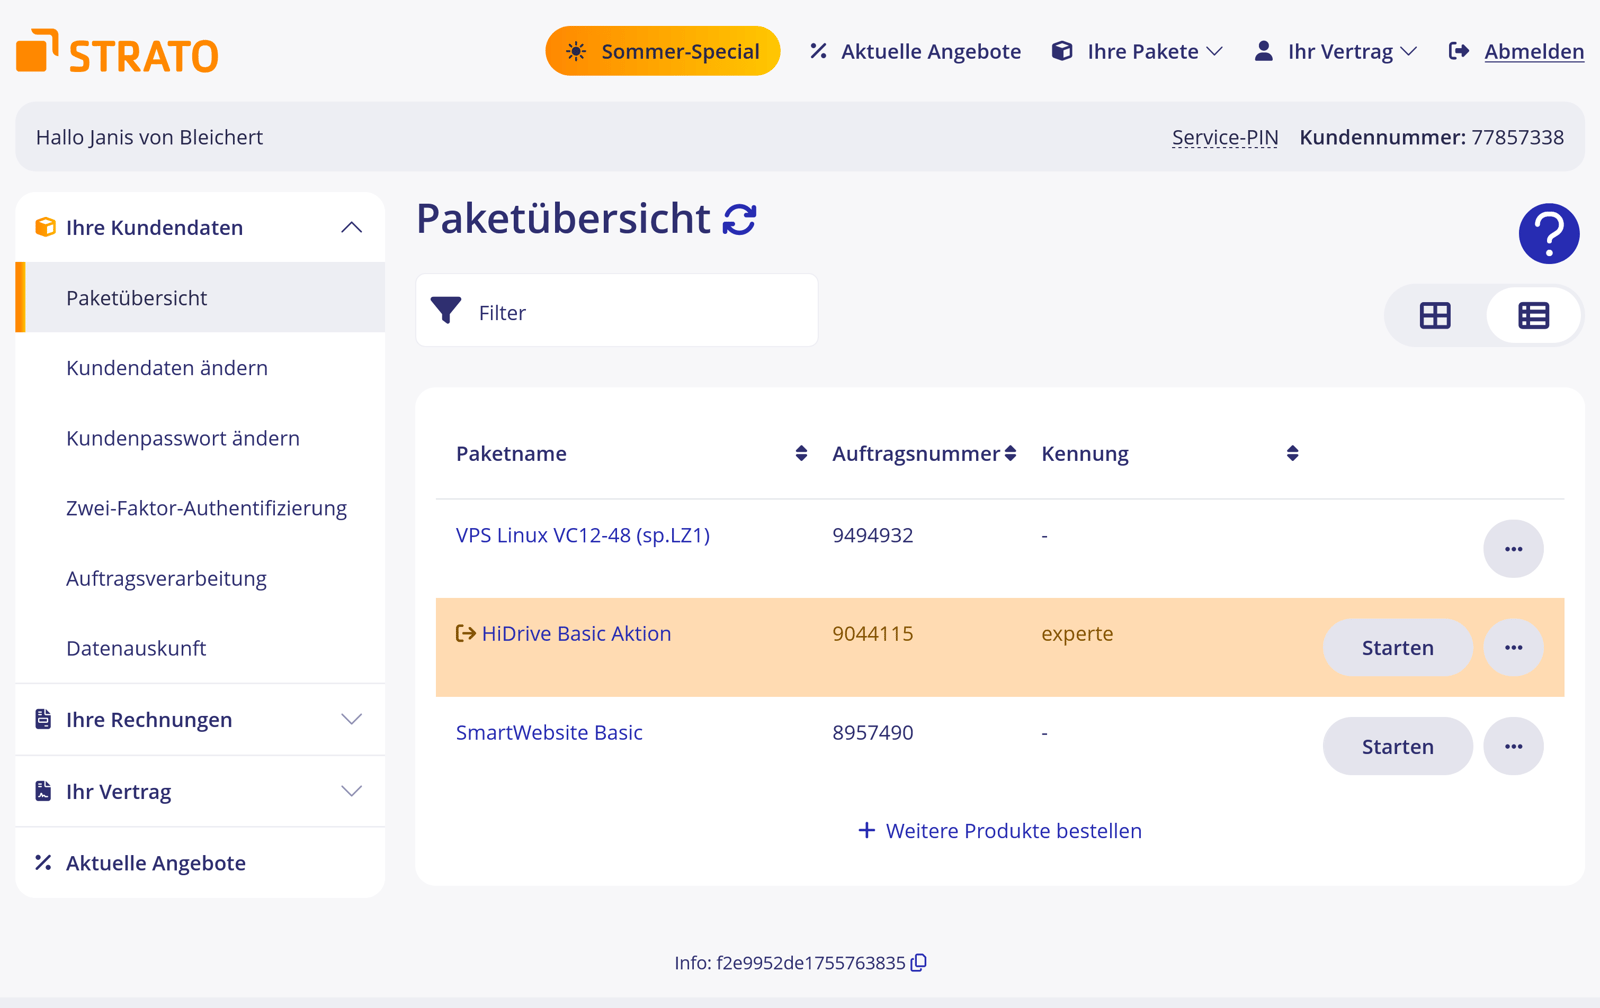This screenshot has width=1600, height=1008.
Task: Toggle the Auftragsnummer sort order
Action: [1012, 452]
